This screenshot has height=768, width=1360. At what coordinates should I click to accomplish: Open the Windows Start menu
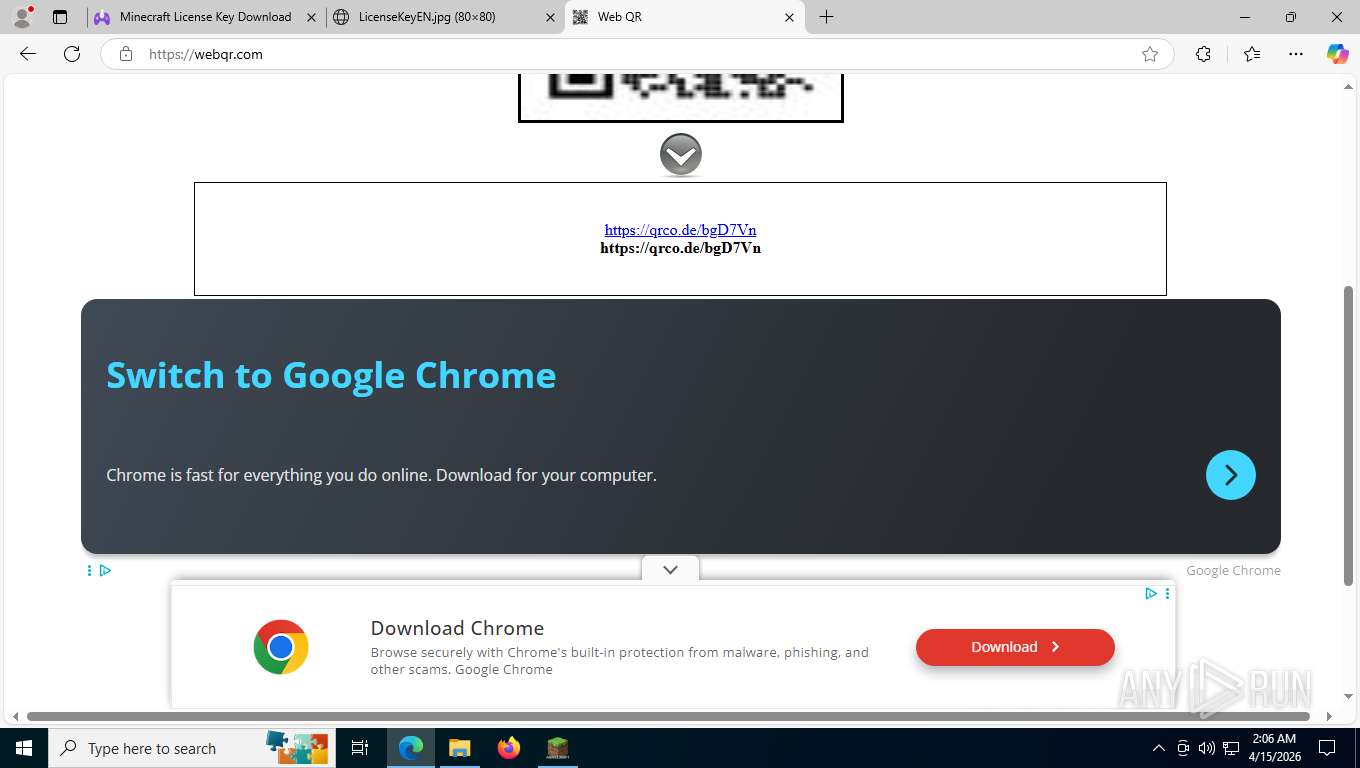click(x=23, y=748)
